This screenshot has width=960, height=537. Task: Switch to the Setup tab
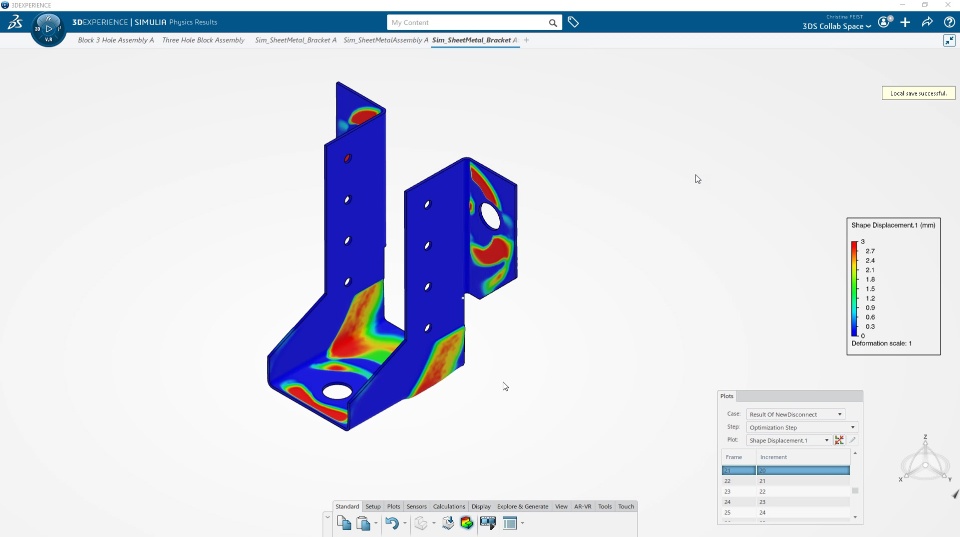tap(373, 506)
